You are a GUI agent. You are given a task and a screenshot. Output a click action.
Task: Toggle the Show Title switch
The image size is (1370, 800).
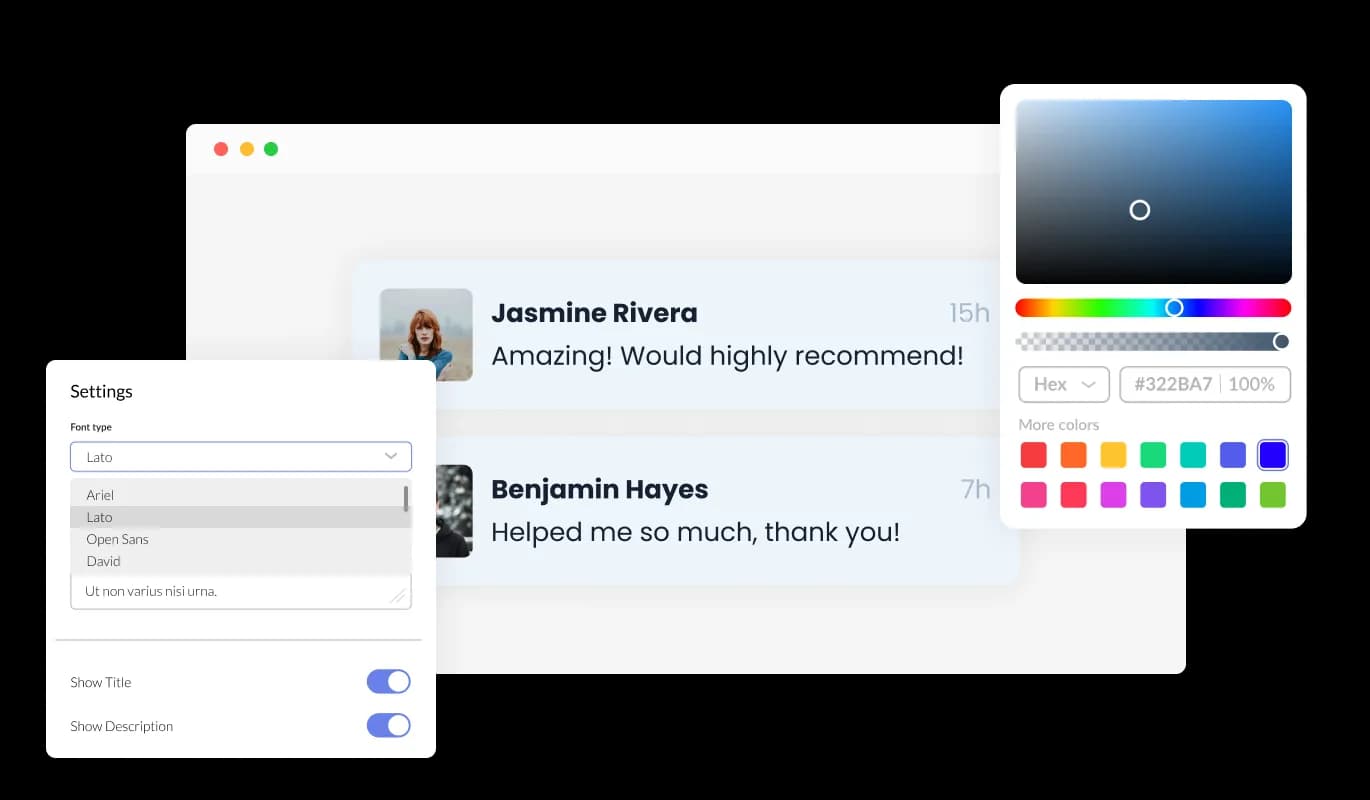pos(388,682)
